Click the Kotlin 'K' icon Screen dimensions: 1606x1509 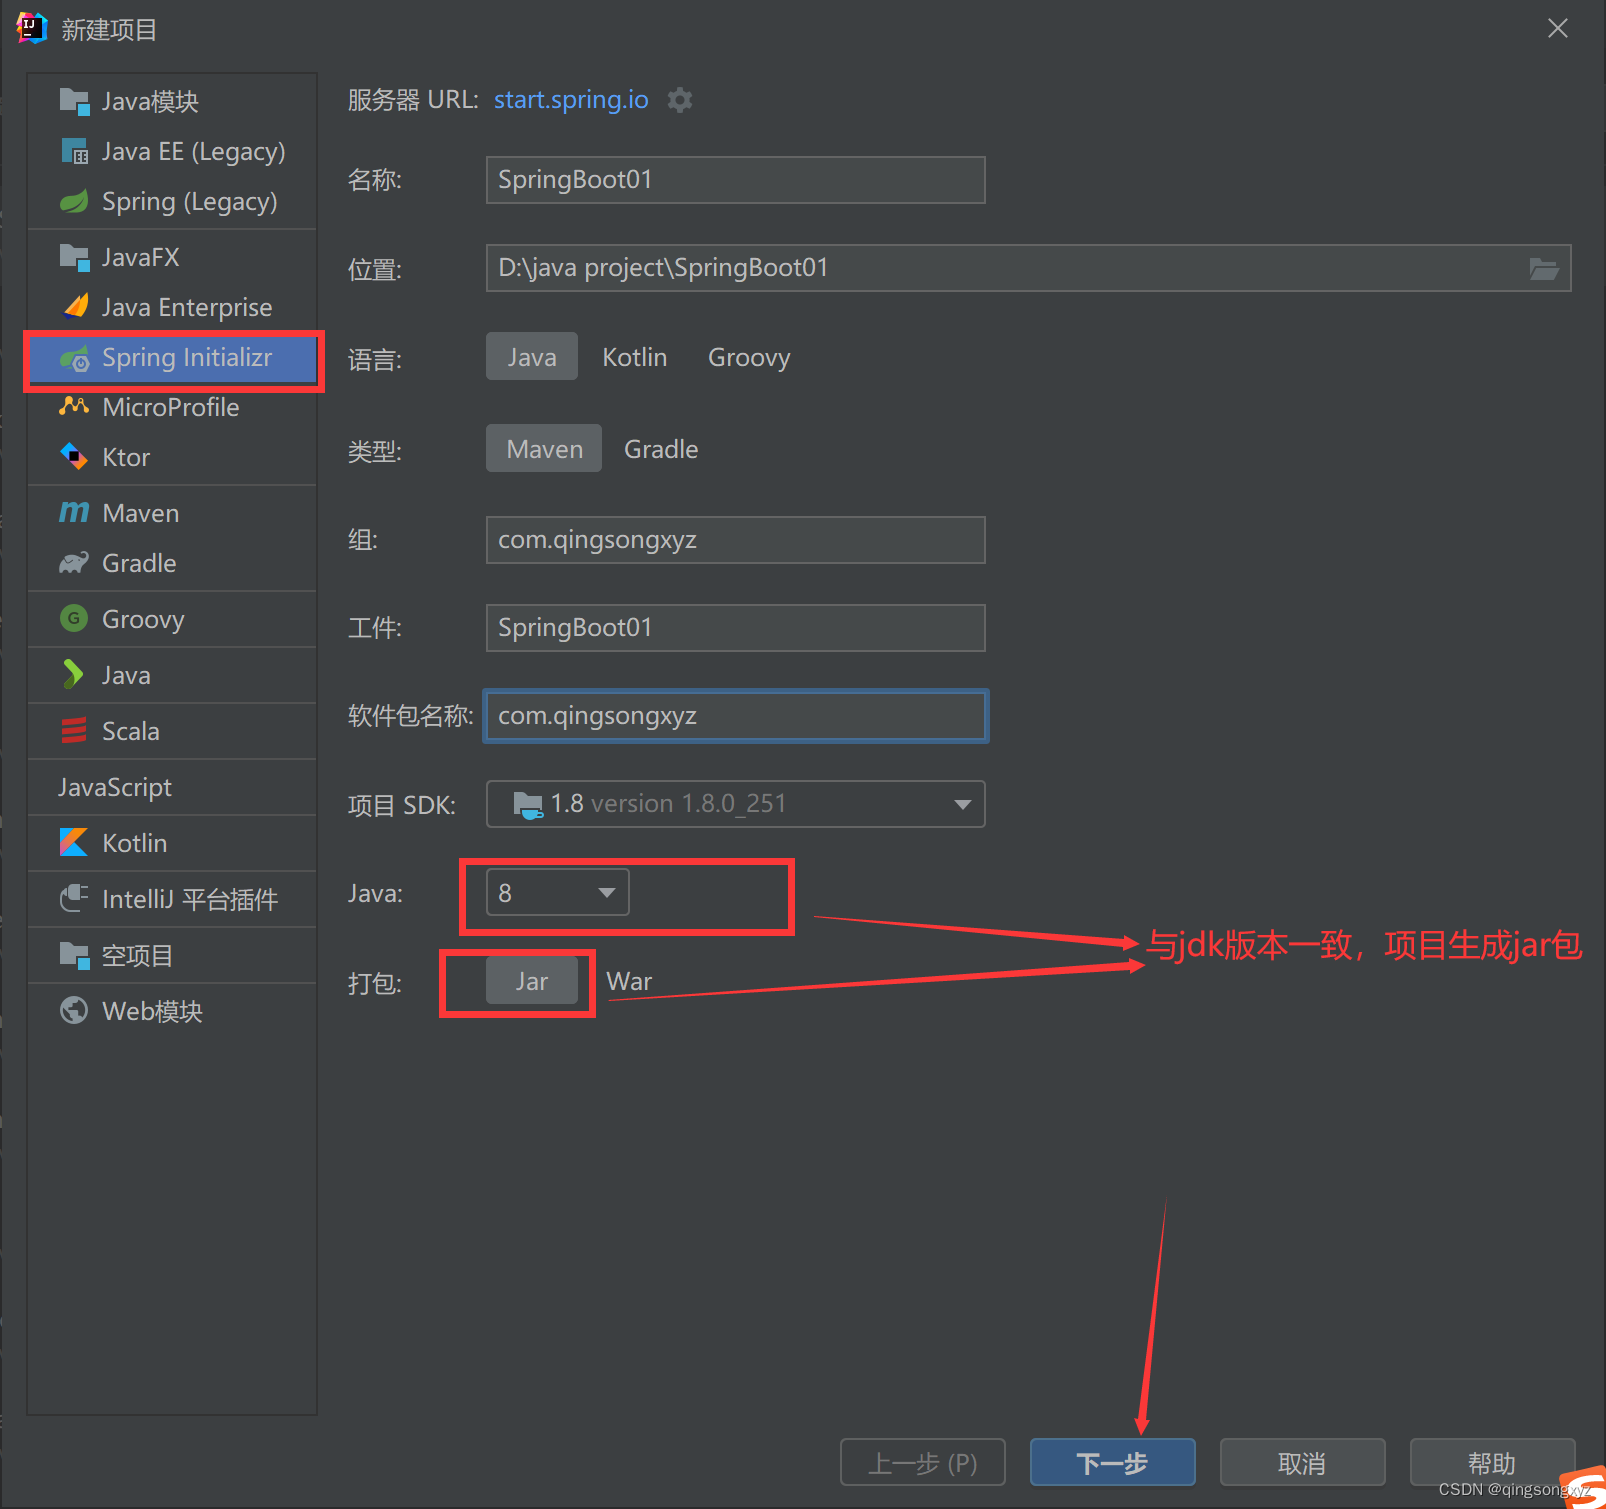pyautogui.click(x=74, y=842)
